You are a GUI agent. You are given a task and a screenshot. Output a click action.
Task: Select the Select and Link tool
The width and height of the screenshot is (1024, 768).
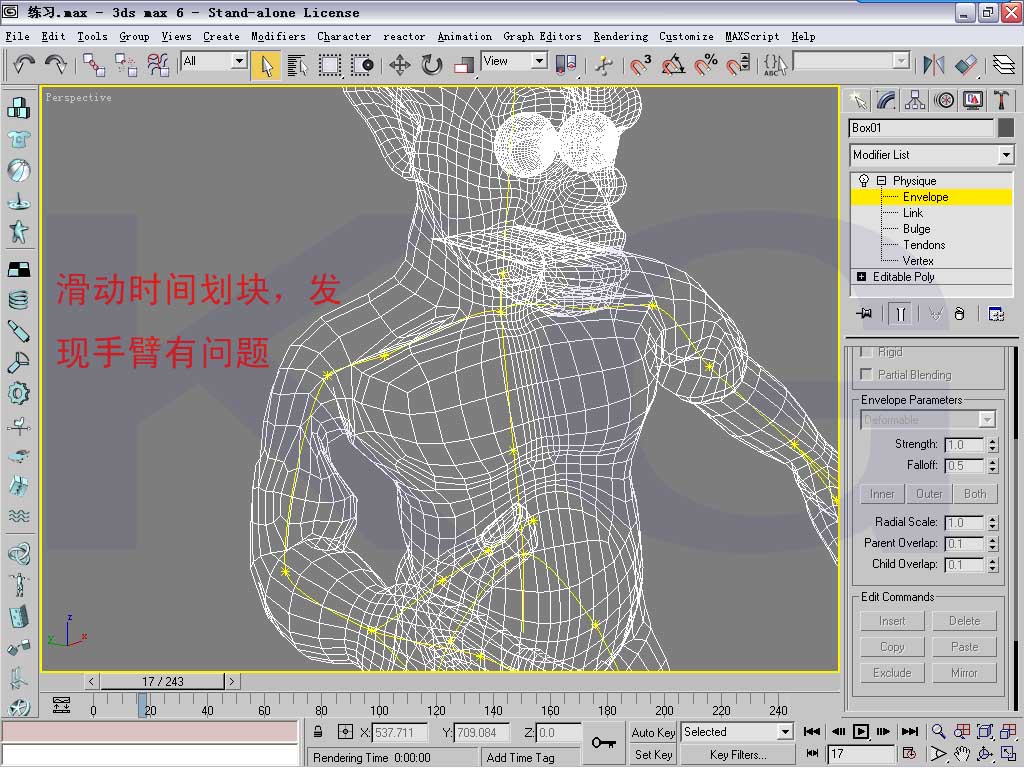pyautogui.click(x=93, y=65)
